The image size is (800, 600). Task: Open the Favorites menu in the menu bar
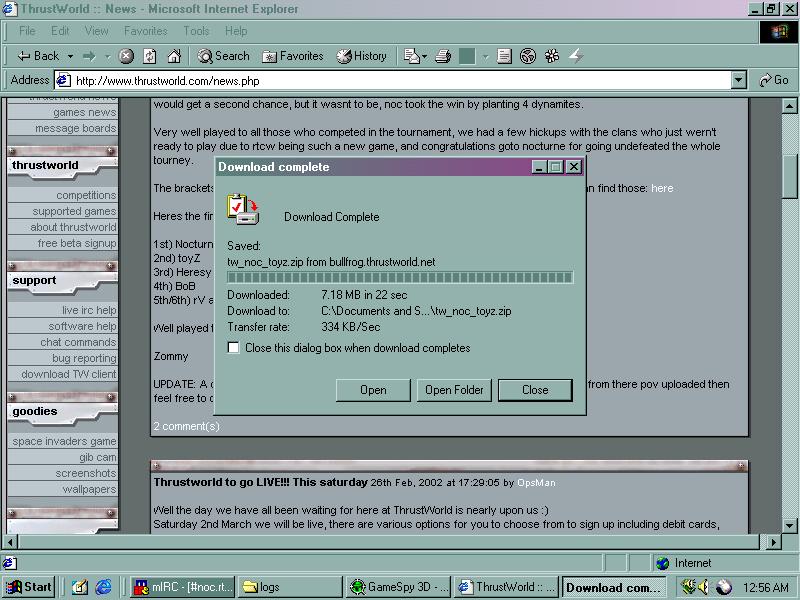(x=145, y=31)
